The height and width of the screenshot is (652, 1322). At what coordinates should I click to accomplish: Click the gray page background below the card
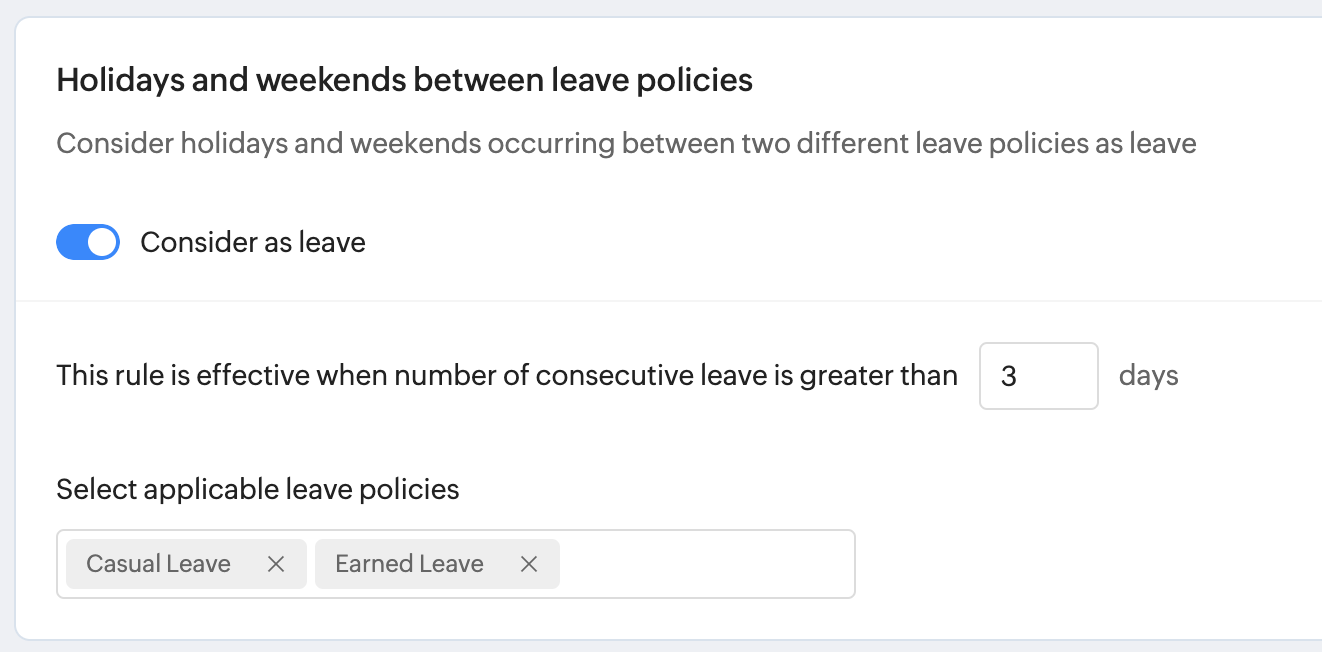660,646
